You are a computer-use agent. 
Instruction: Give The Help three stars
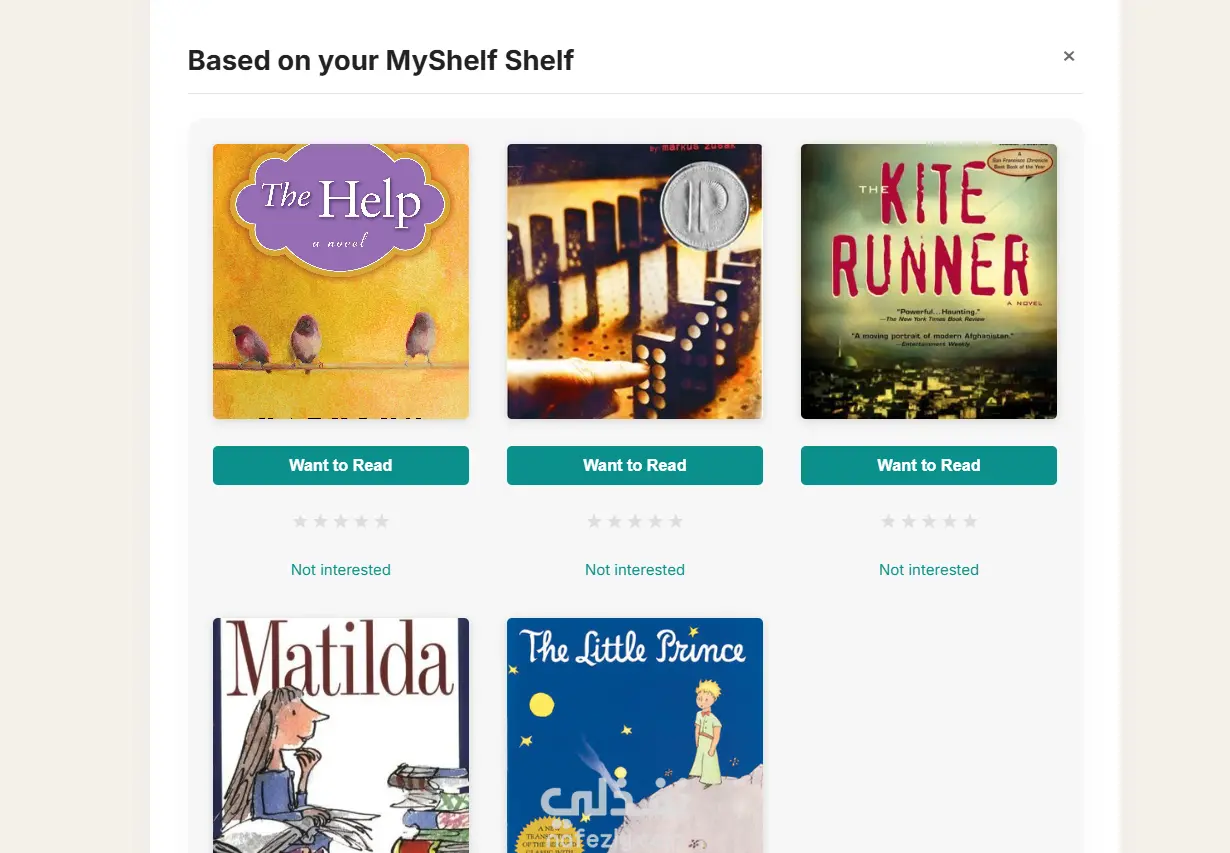point(341,521)
